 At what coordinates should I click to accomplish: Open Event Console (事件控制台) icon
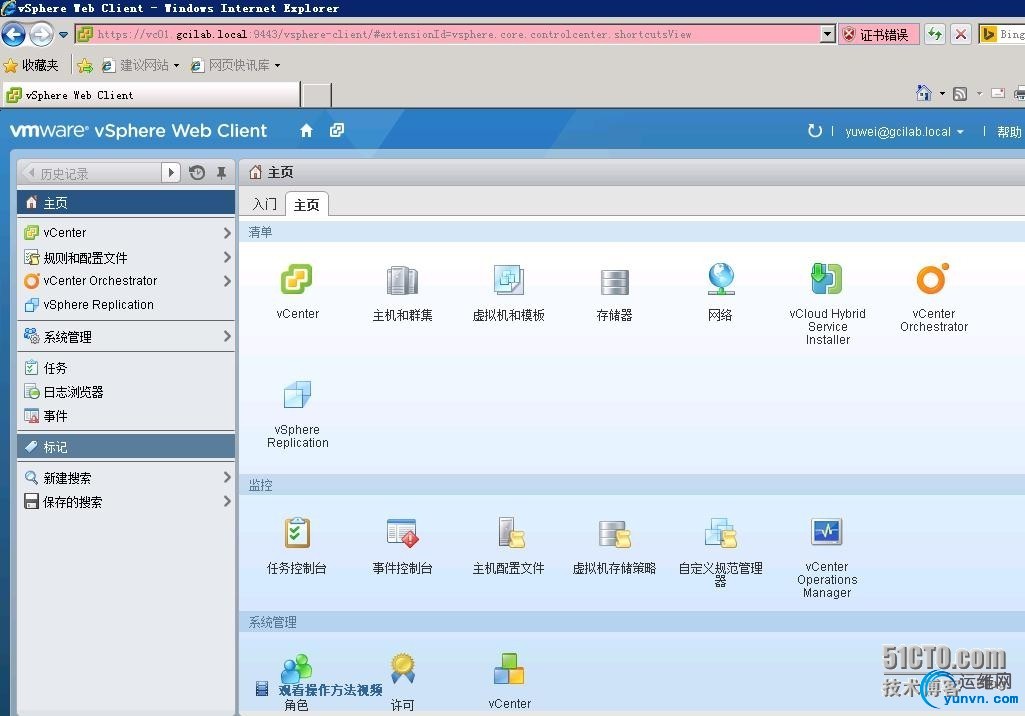click(402, 533)
